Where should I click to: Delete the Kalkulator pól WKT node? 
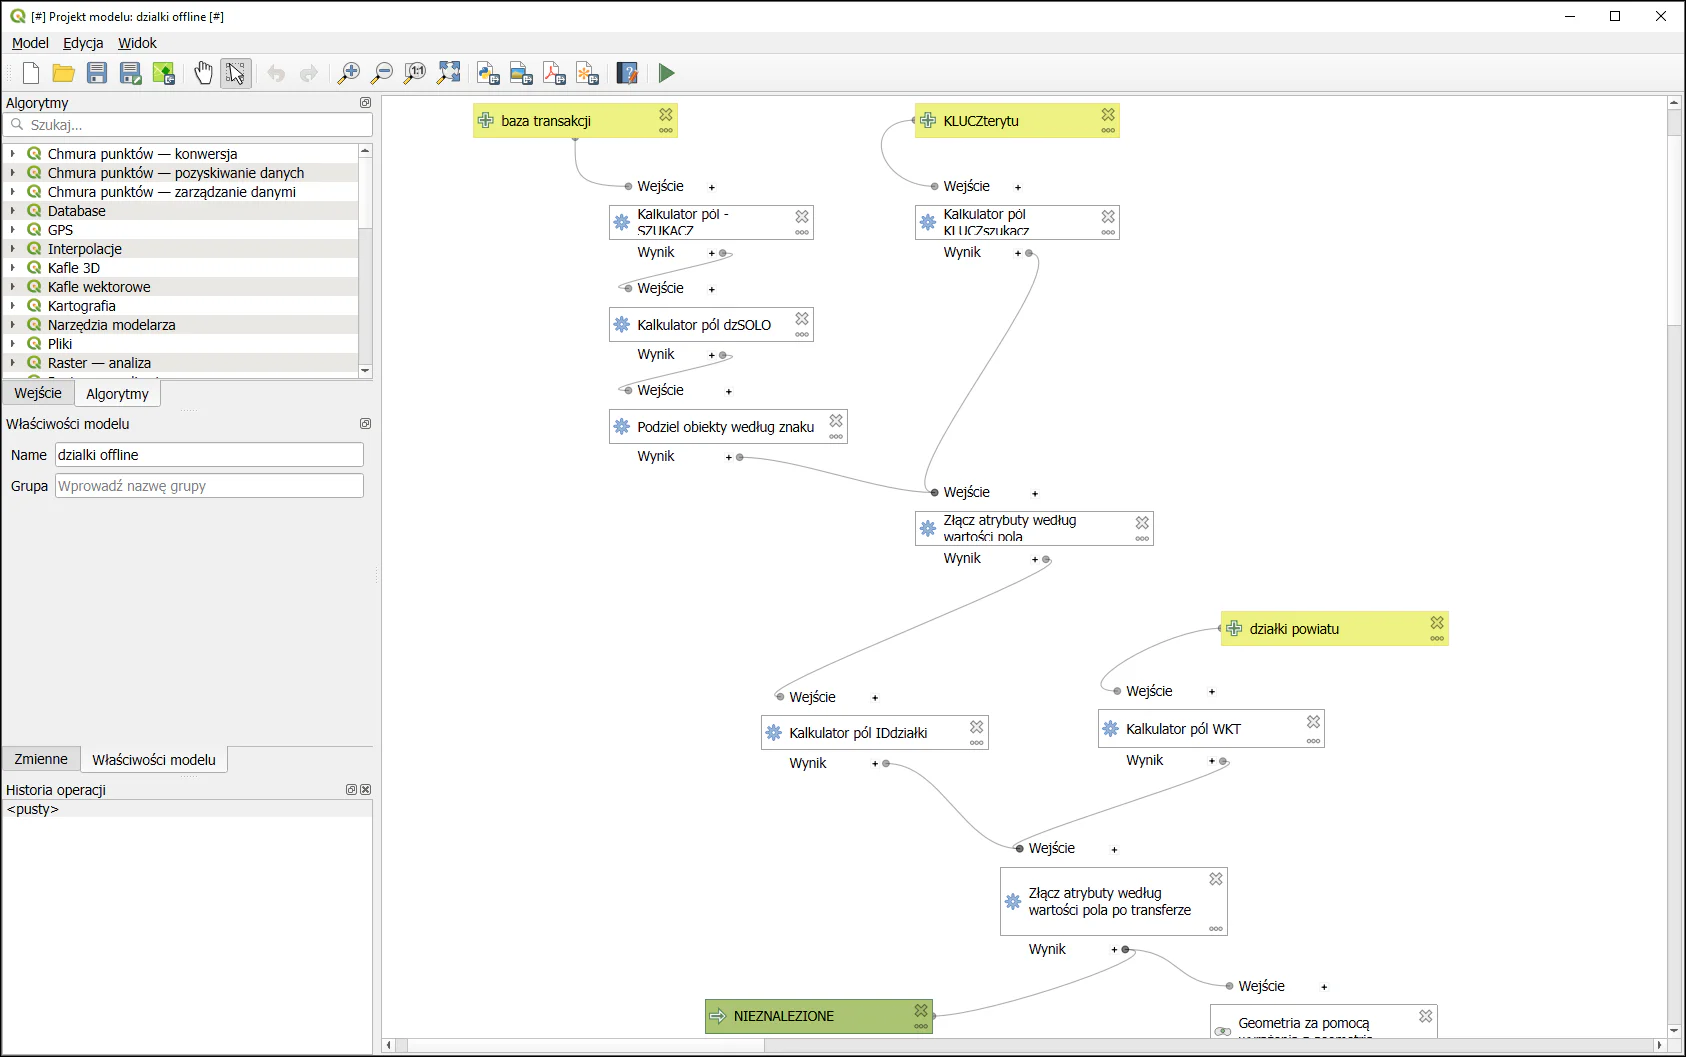pos(1313,722)
